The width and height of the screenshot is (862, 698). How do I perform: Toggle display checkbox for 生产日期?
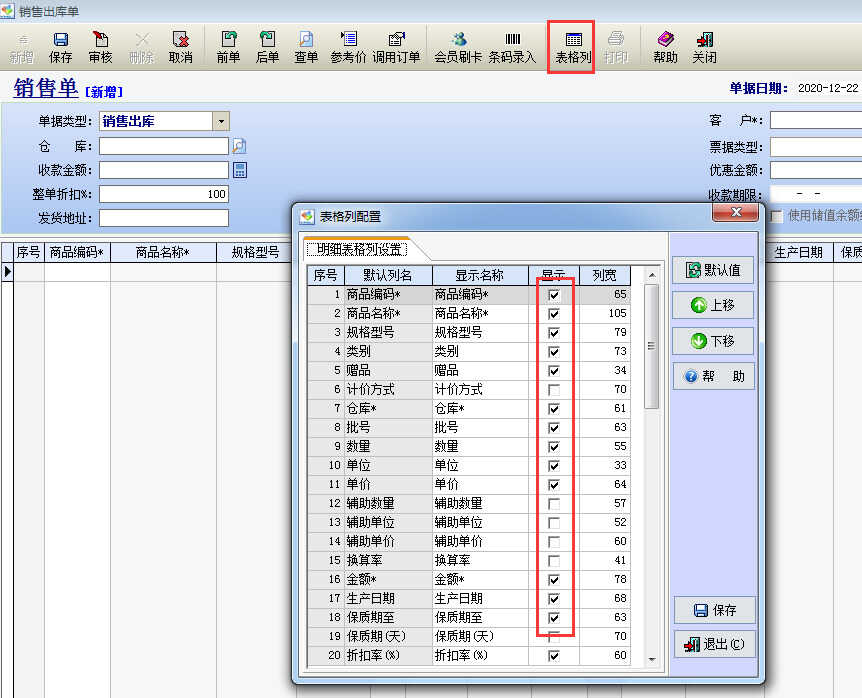tap(554, 599)
